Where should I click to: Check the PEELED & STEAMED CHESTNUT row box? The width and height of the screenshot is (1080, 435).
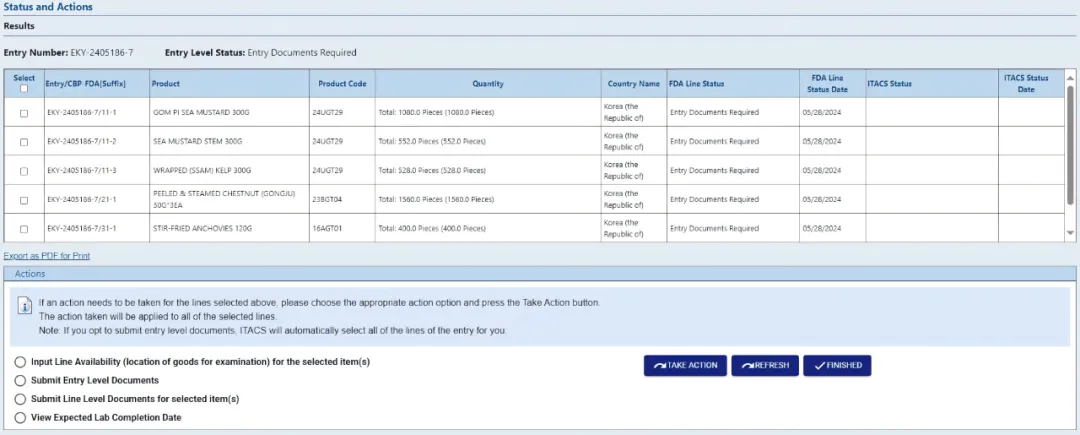pos(24,200)
